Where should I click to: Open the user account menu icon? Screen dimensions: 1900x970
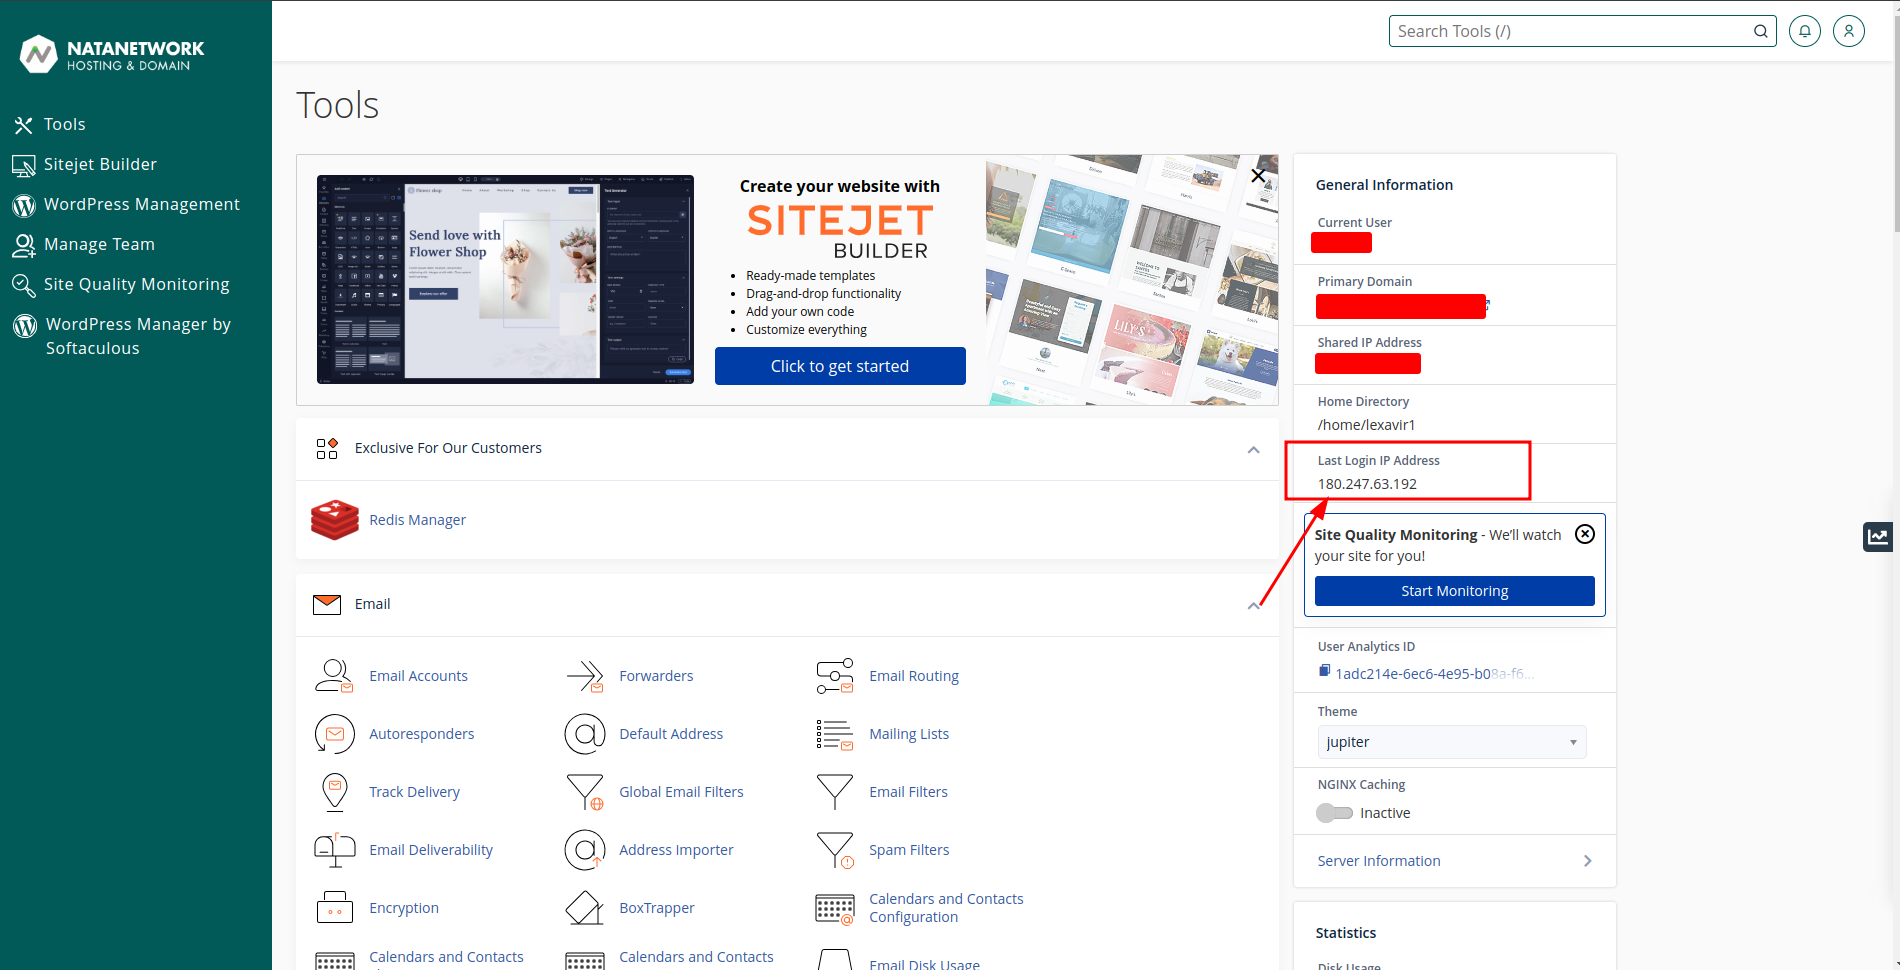[x=1849, y=31]
